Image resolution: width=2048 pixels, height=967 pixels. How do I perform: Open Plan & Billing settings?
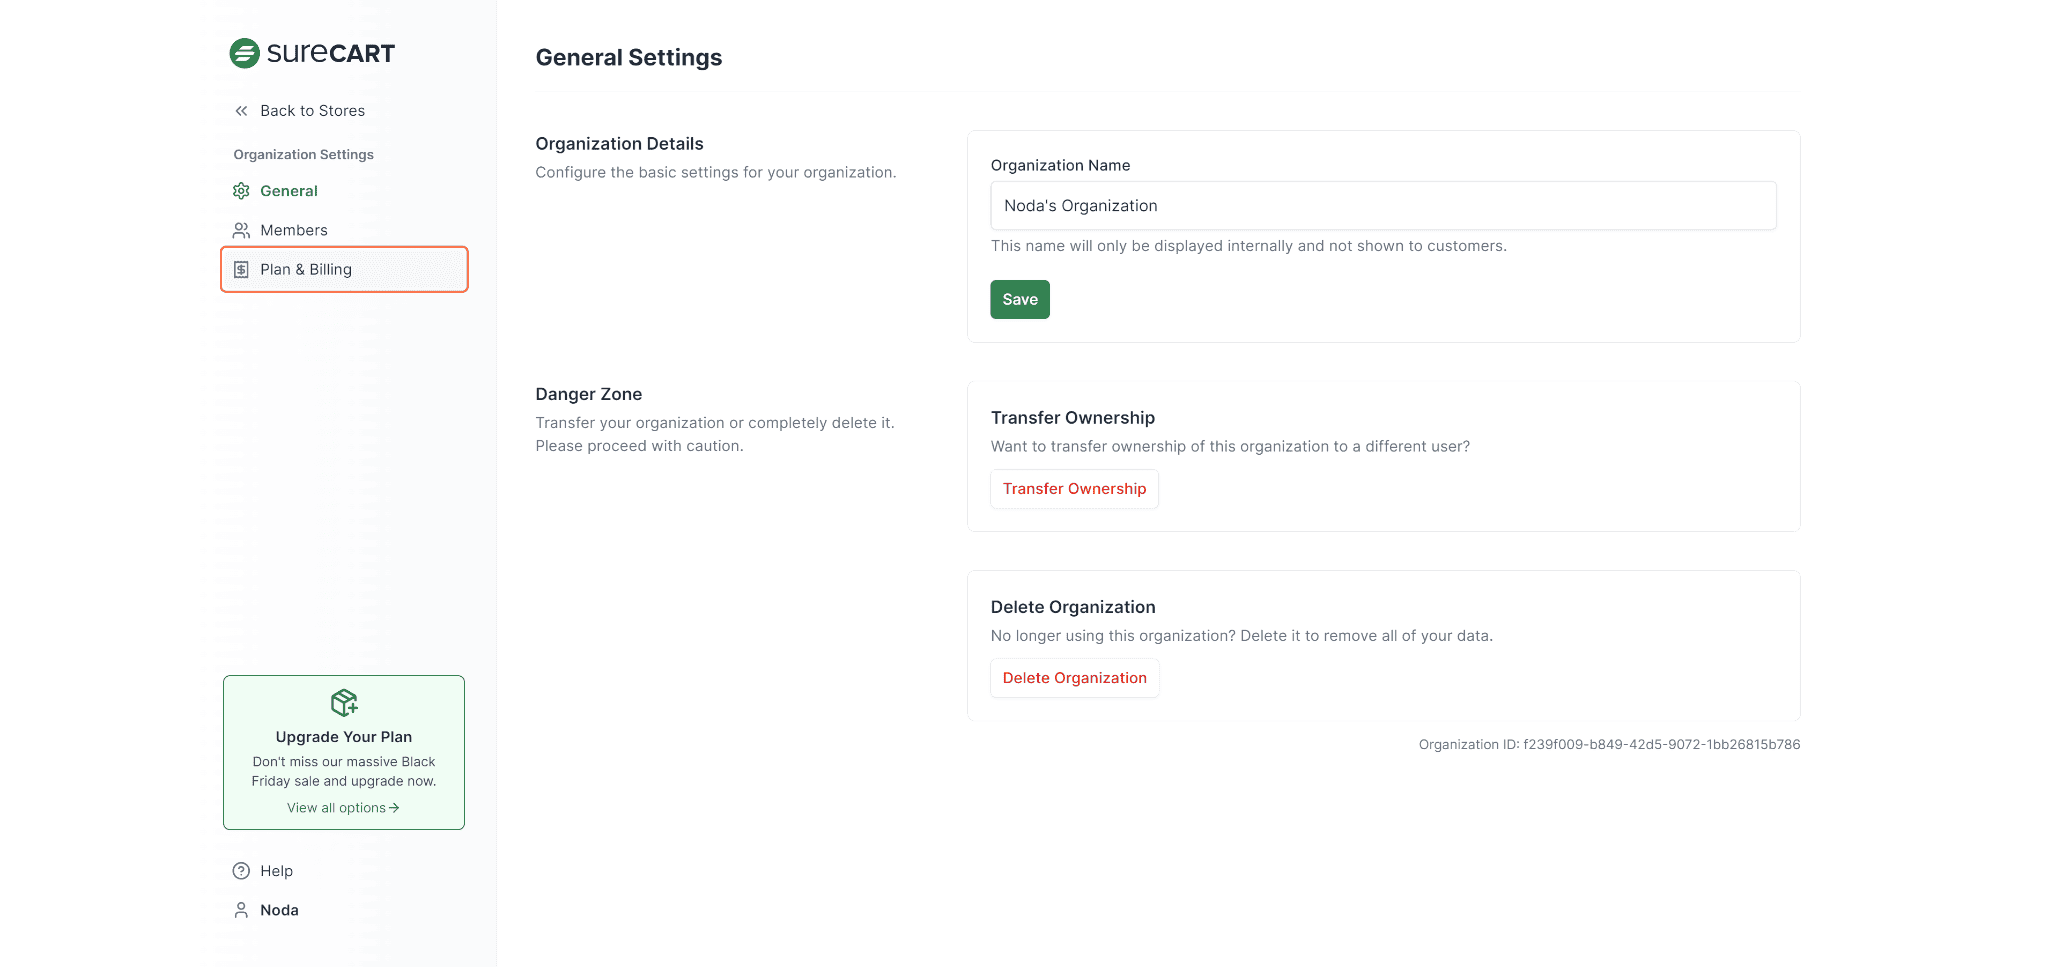(x=306, y=270)
